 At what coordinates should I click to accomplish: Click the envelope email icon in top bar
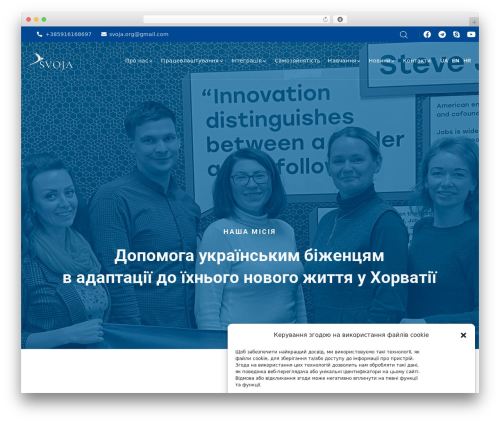(x=104, y=34)
